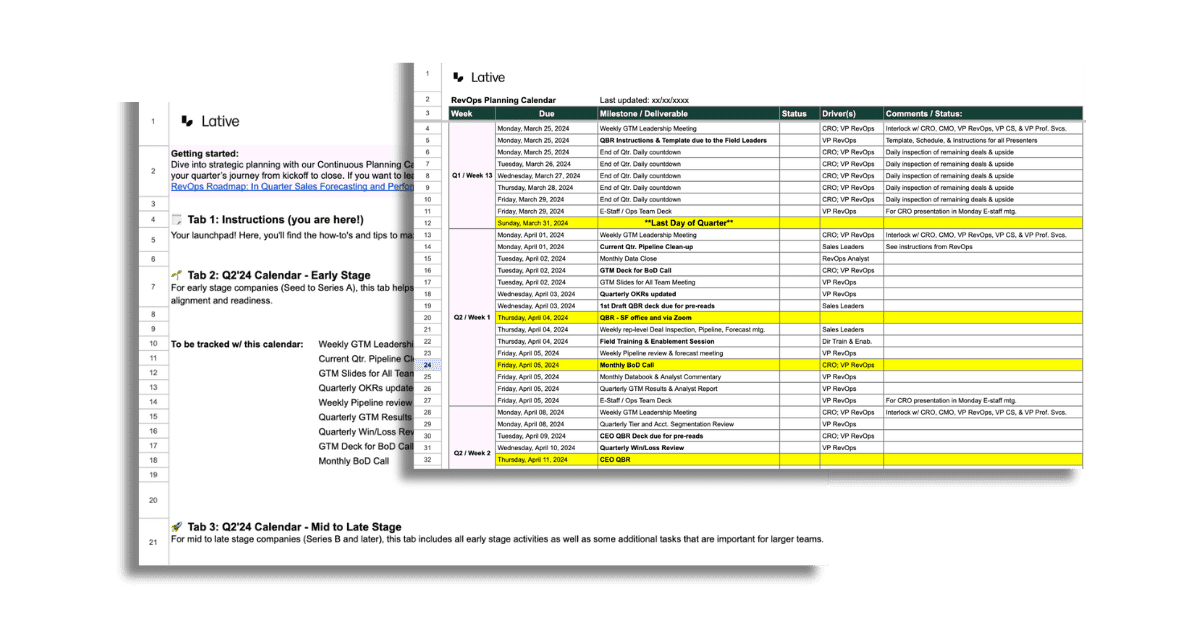The height and width of the screenshot is (627, 1200).
Task: Click 'Quarterly OKRs updated' milestone in calendar
Action: (687, 294)
